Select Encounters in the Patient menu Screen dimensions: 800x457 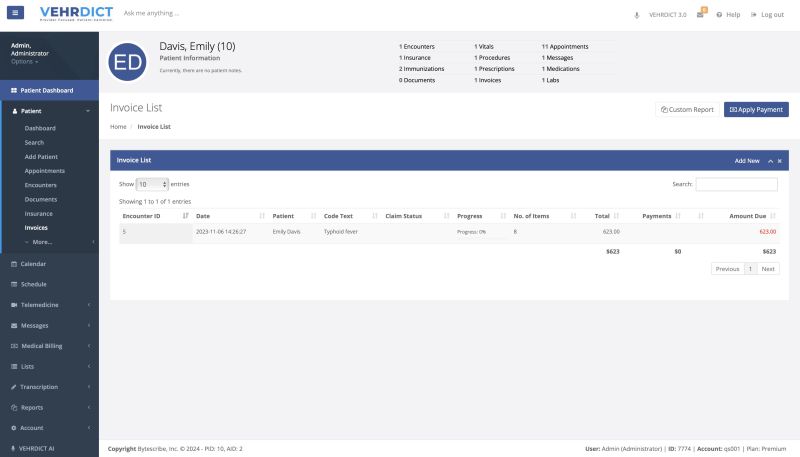41,185
